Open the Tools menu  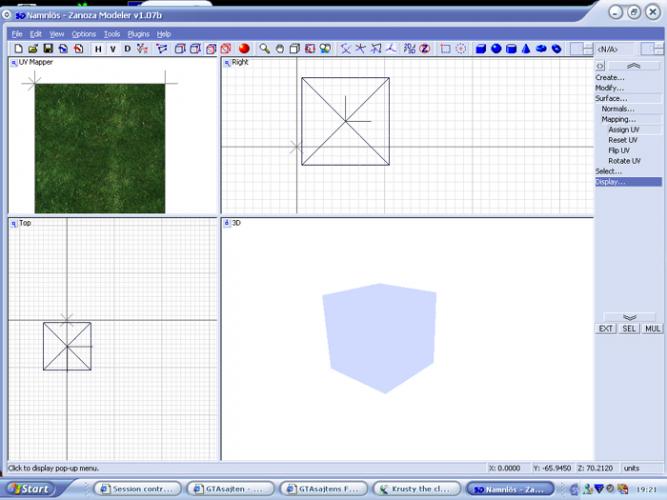tap(112, 34)
